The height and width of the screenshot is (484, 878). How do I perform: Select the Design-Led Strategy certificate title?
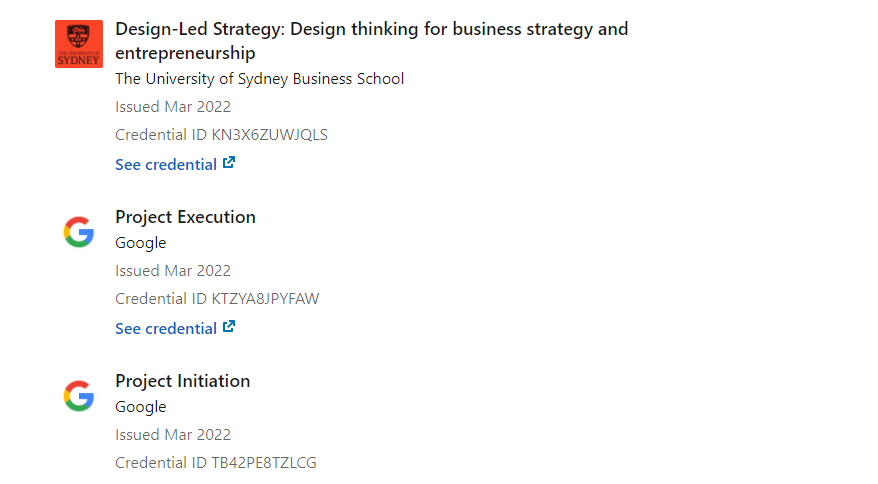click(372, 41)
